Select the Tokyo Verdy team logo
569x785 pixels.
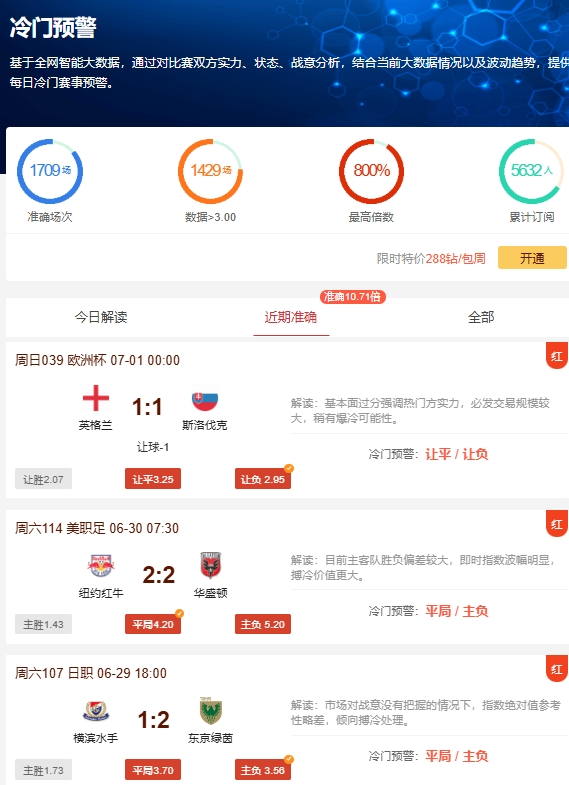click(210, 711)
